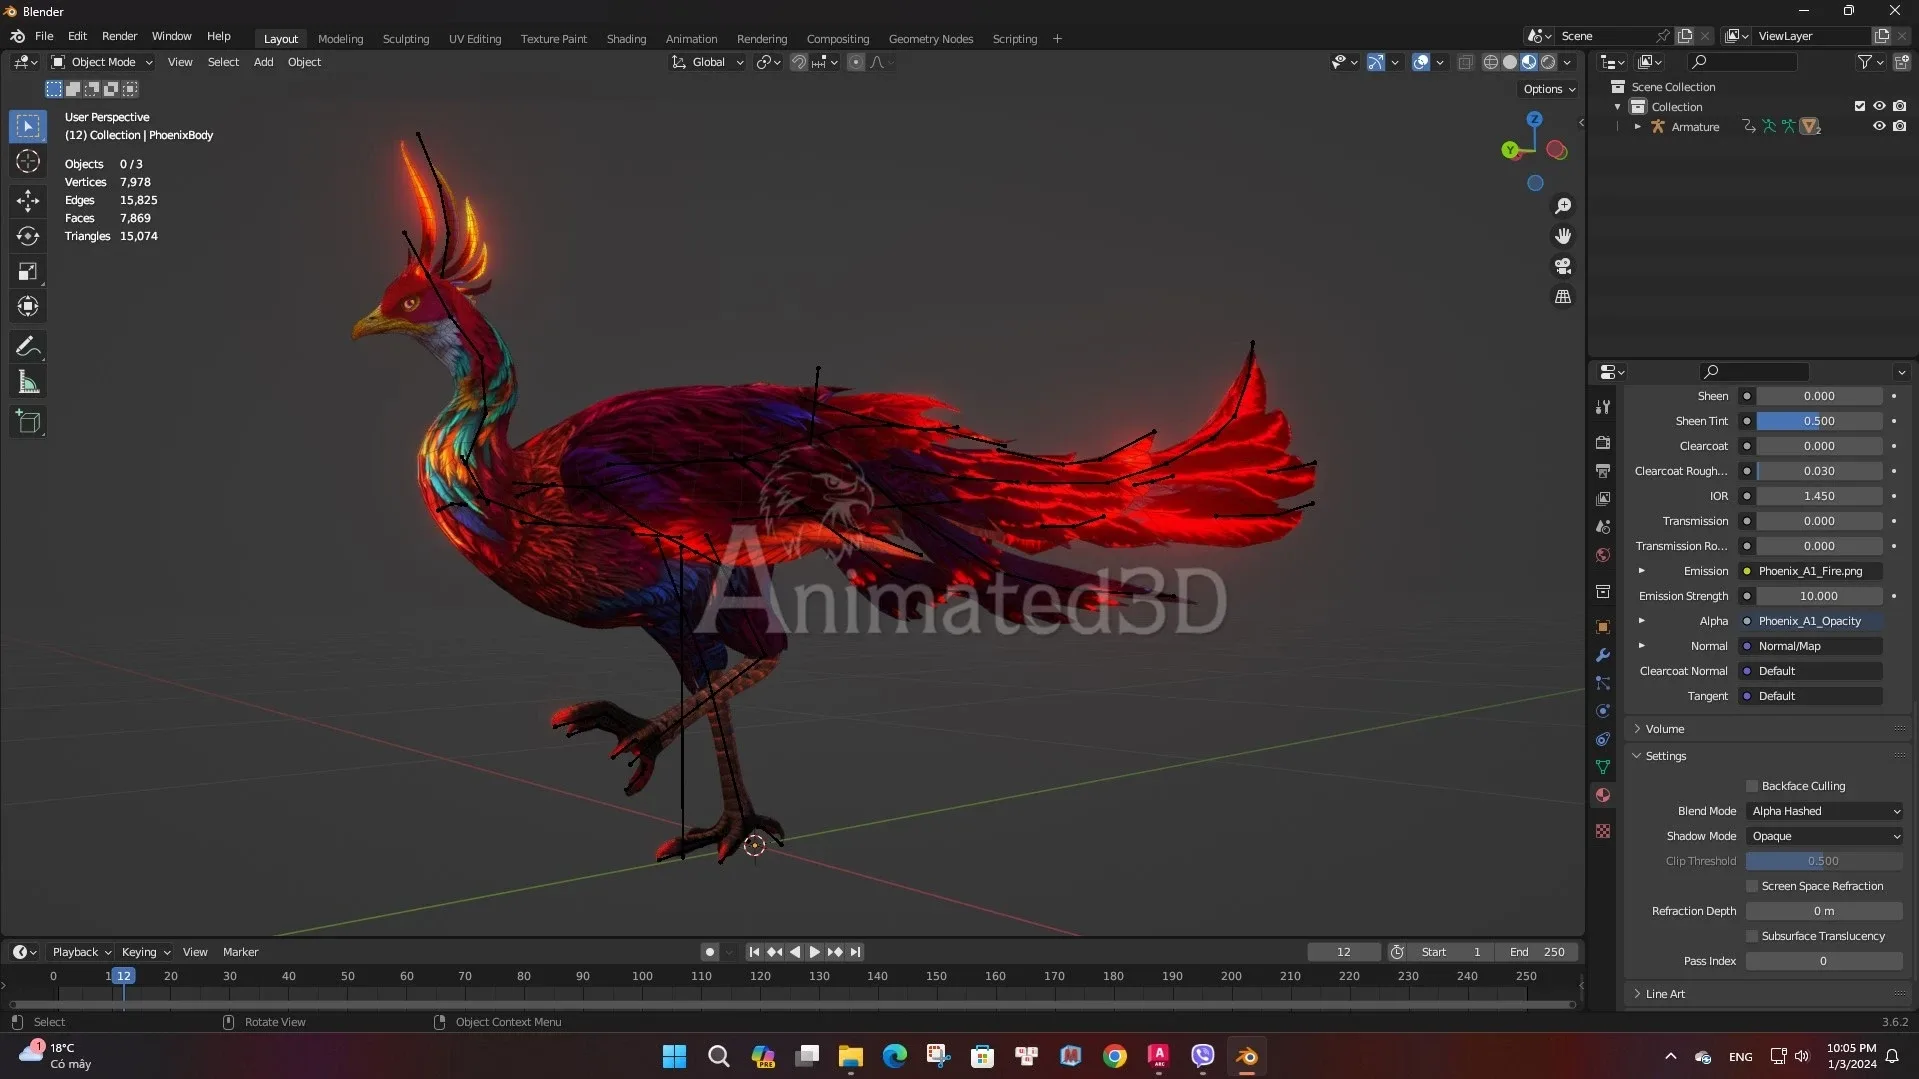
Task: Select the Rotate tool in the toolbar
Action: (27, 236)
